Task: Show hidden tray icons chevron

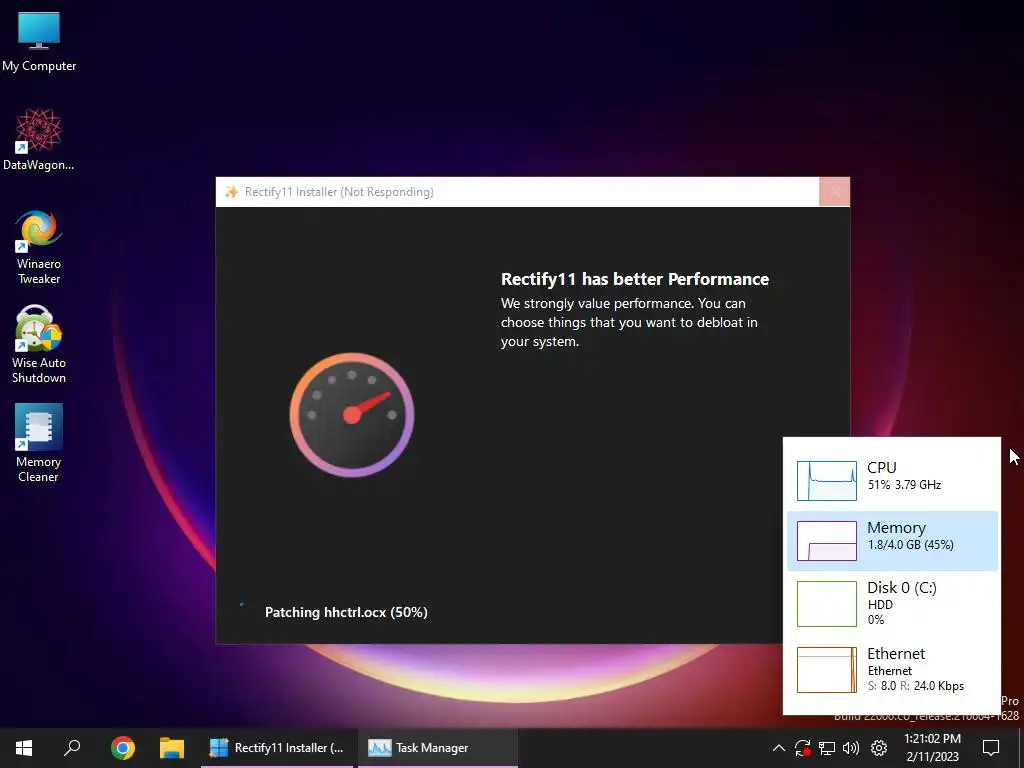Action: pyautogui.click(x=778, y=748)
